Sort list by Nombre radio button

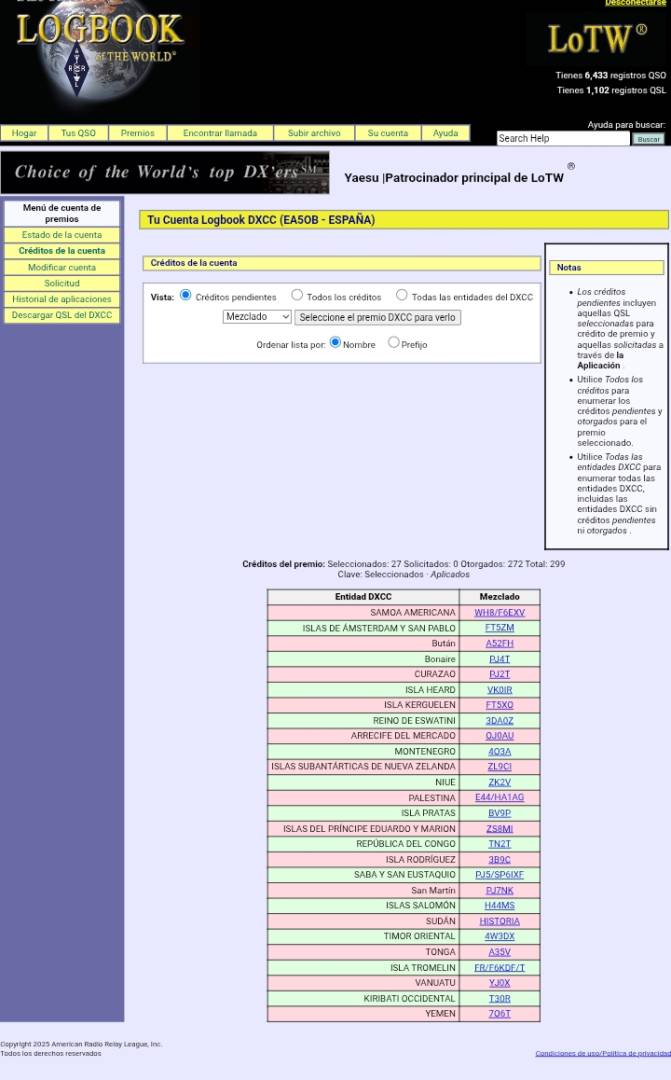(x=336, y=342)
